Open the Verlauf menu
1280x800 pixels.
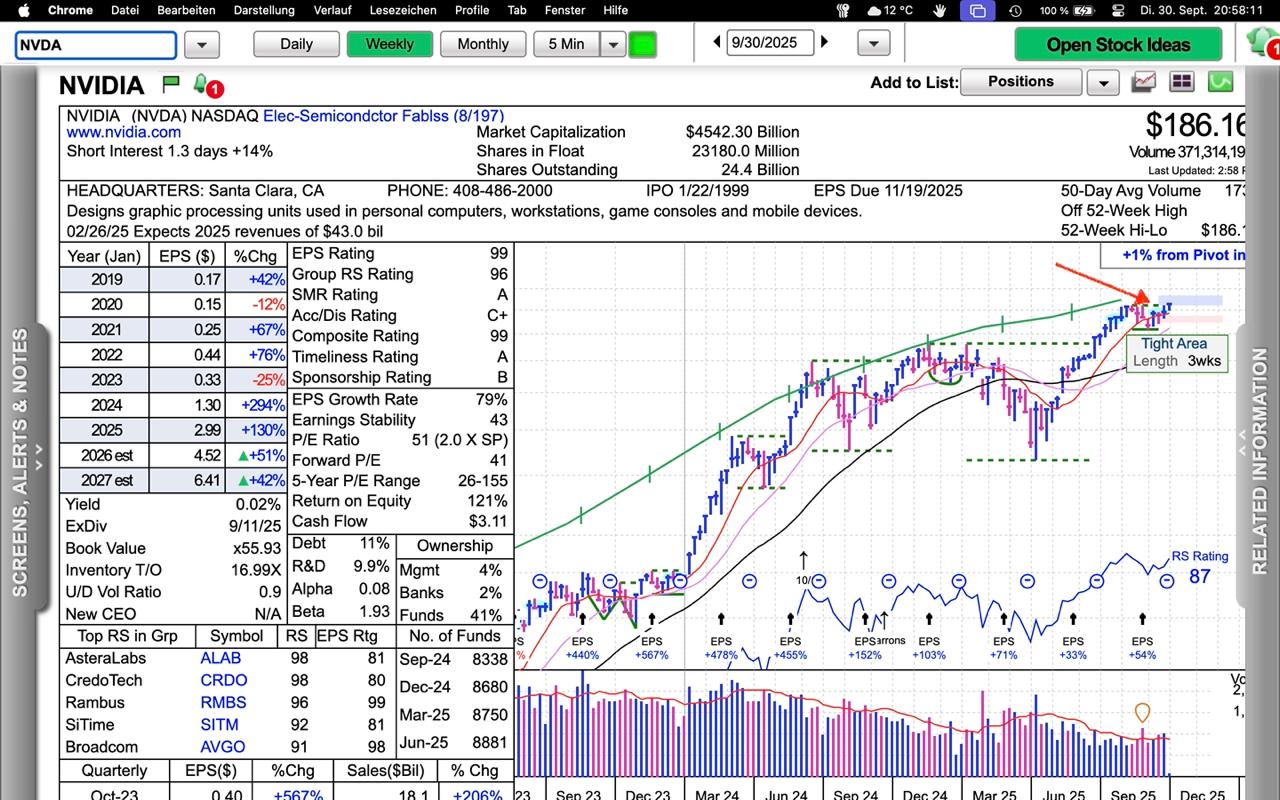(332, 10)
